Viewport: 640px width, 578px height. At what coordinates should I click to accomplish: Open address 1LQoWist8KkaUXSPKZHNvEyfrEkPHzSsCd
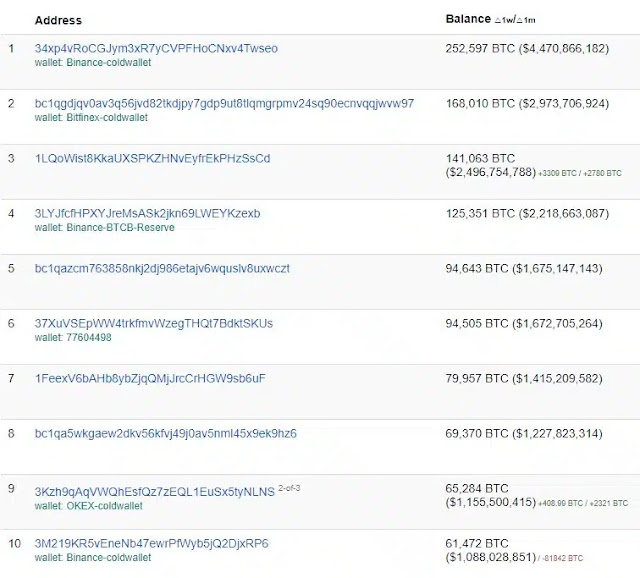click(x=152, y=159)
